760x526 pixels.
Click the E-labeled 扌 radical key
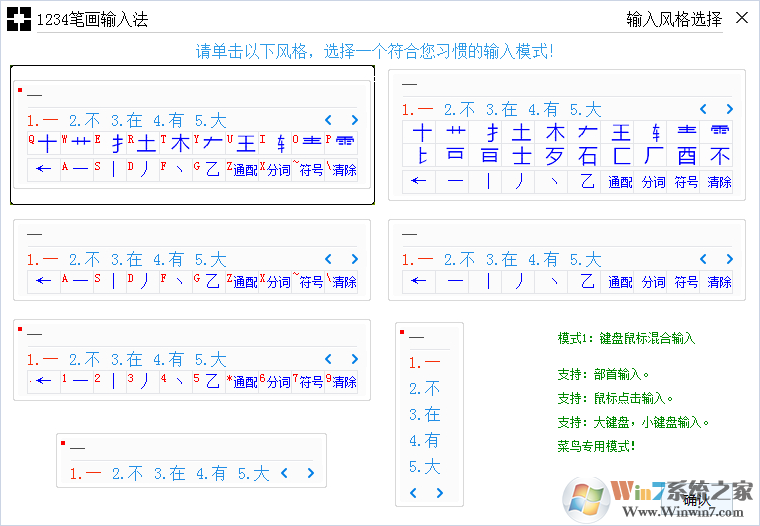coord(110,143)
